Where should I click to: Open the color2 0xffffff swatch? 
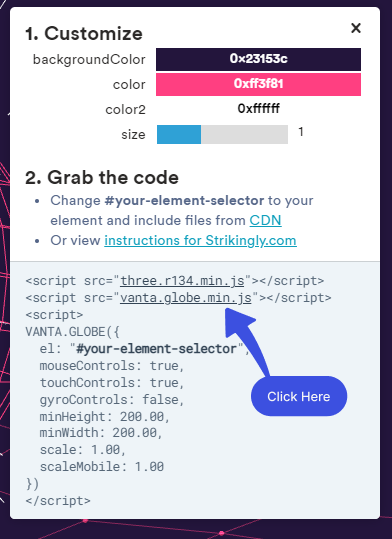point(258,109)
